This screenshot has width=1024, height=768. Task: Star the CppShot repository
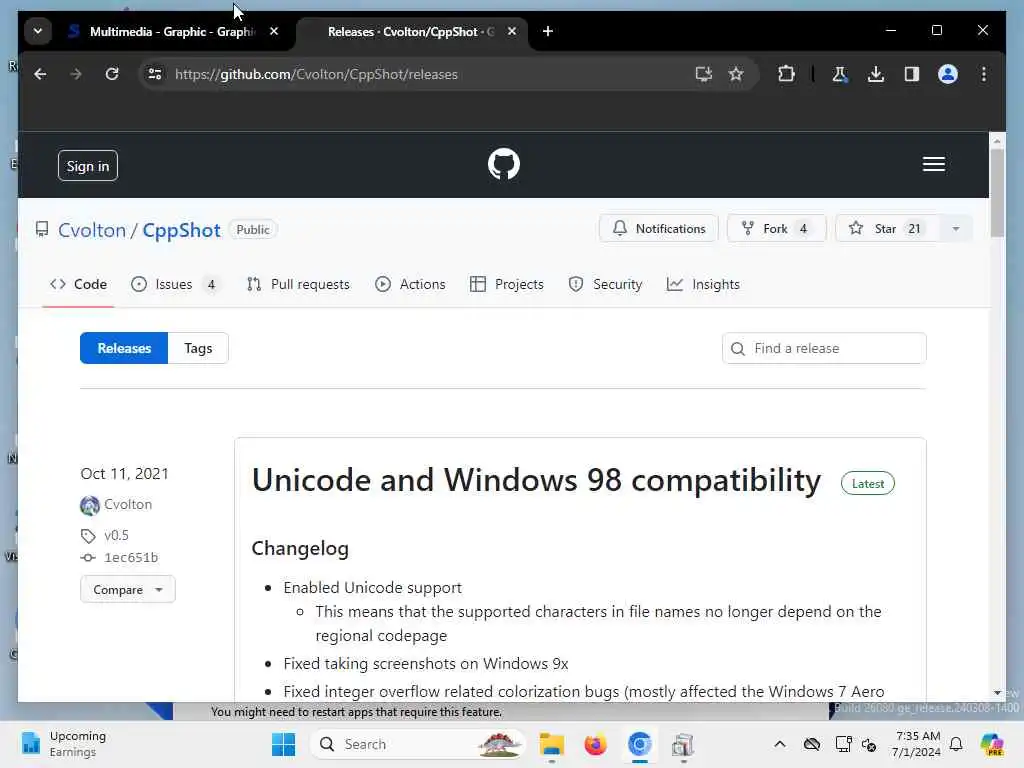(886, 229)
